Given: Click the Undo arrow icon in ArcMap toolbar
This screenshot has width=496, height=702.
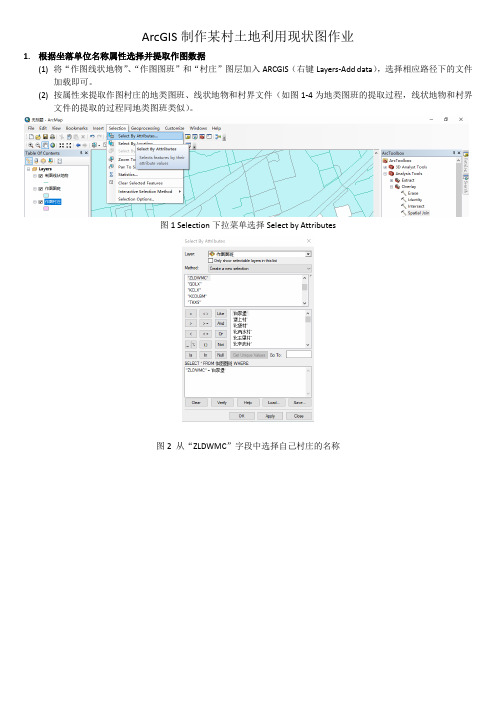Looking at the screenshot, I should click(x=92, y=136).
